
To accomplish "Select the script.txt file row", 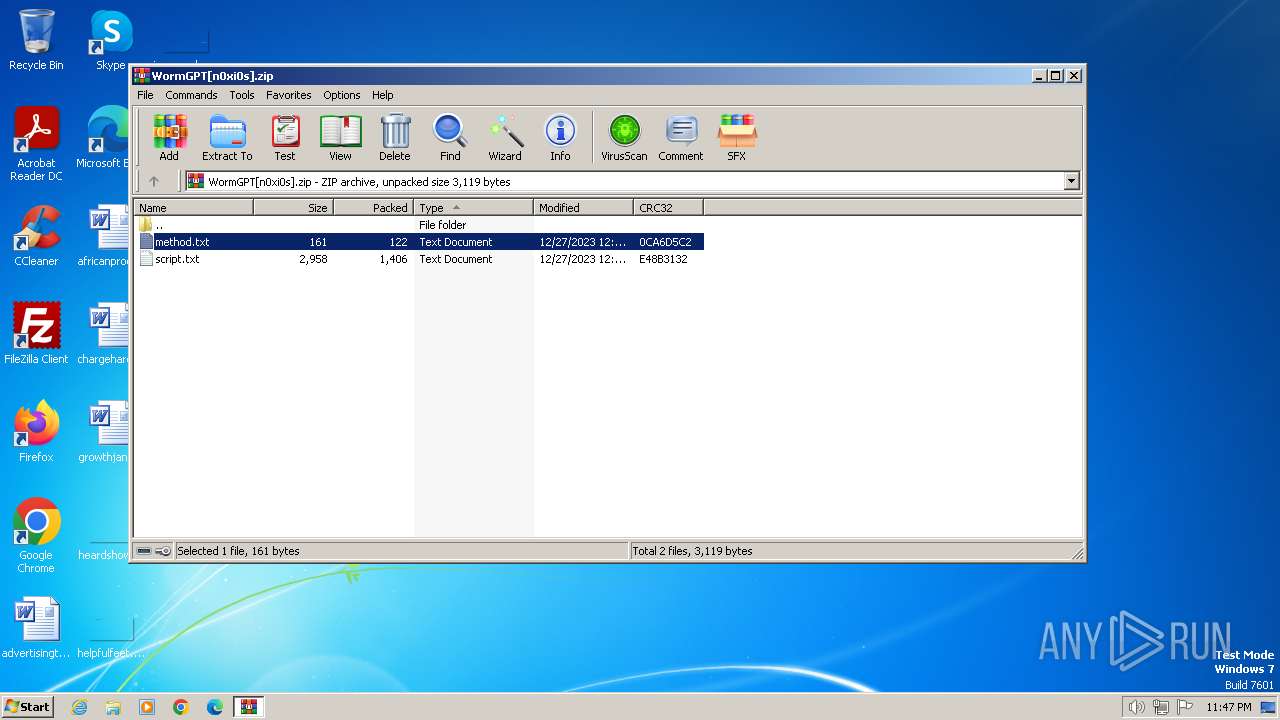I will (x=420, y=259).
